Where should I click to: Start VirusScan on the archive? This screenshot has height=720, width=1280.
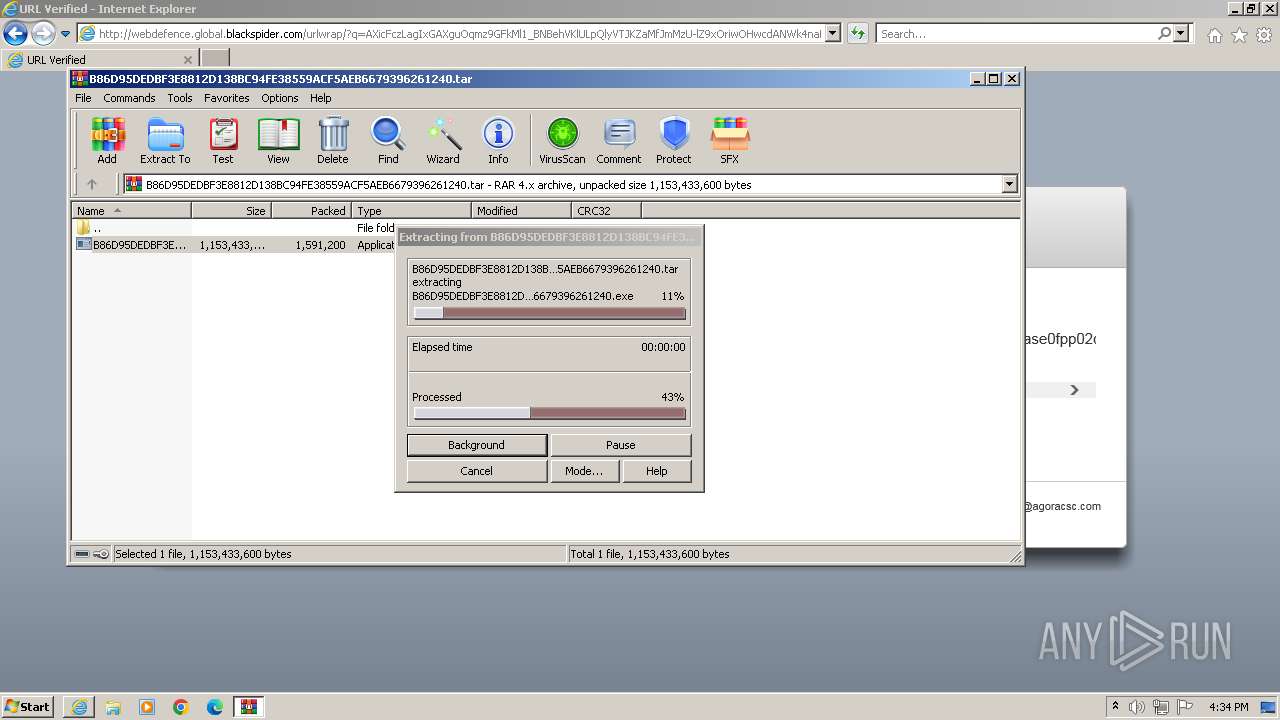[x=562, y=140]
